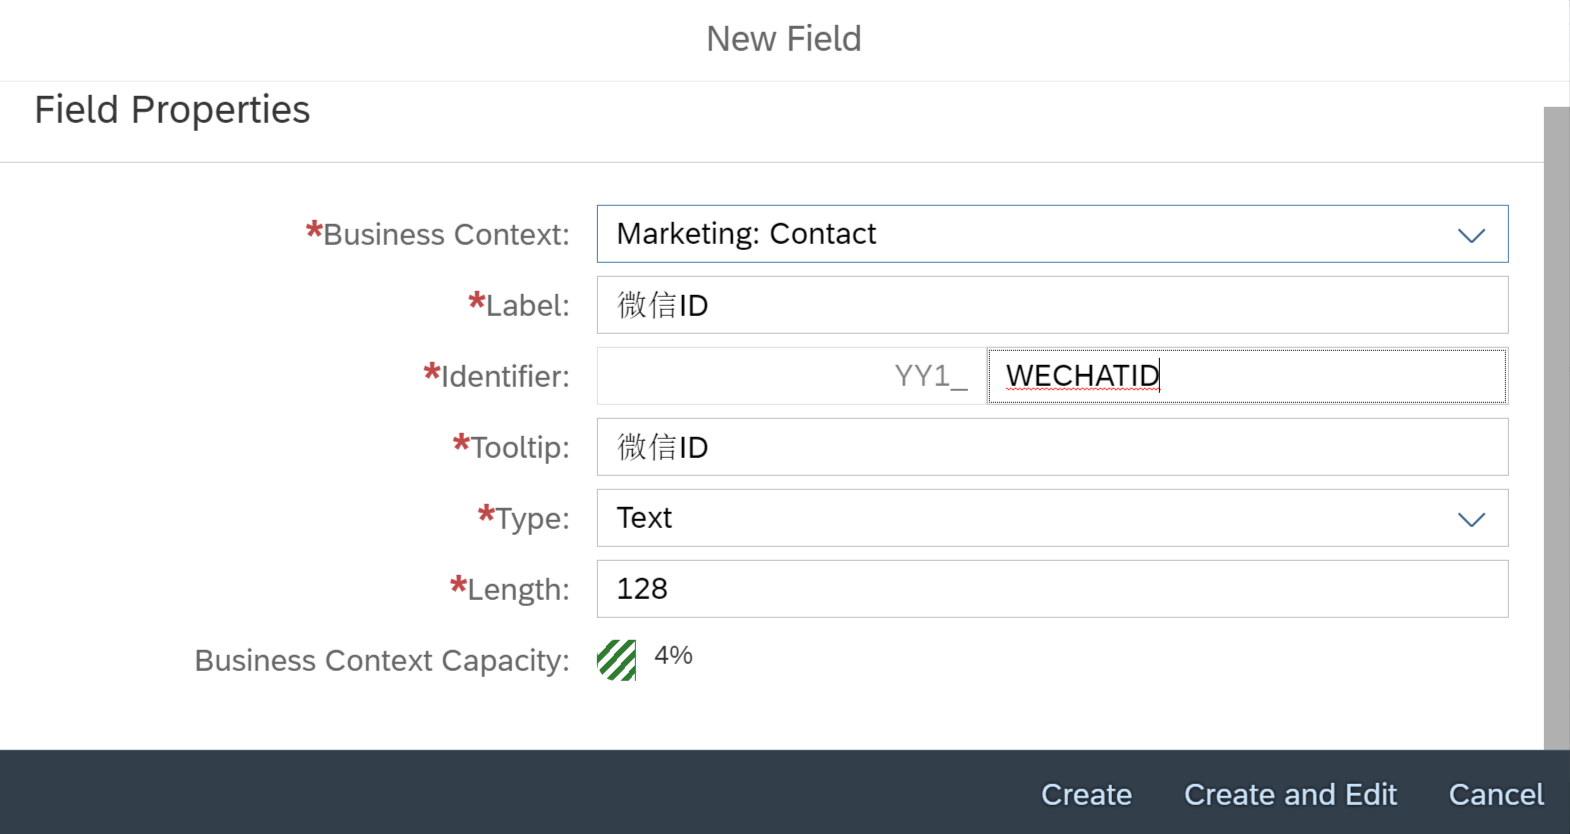Click the New Field dialog title
The image size is (1570, 834).
[x=784, y=39]
